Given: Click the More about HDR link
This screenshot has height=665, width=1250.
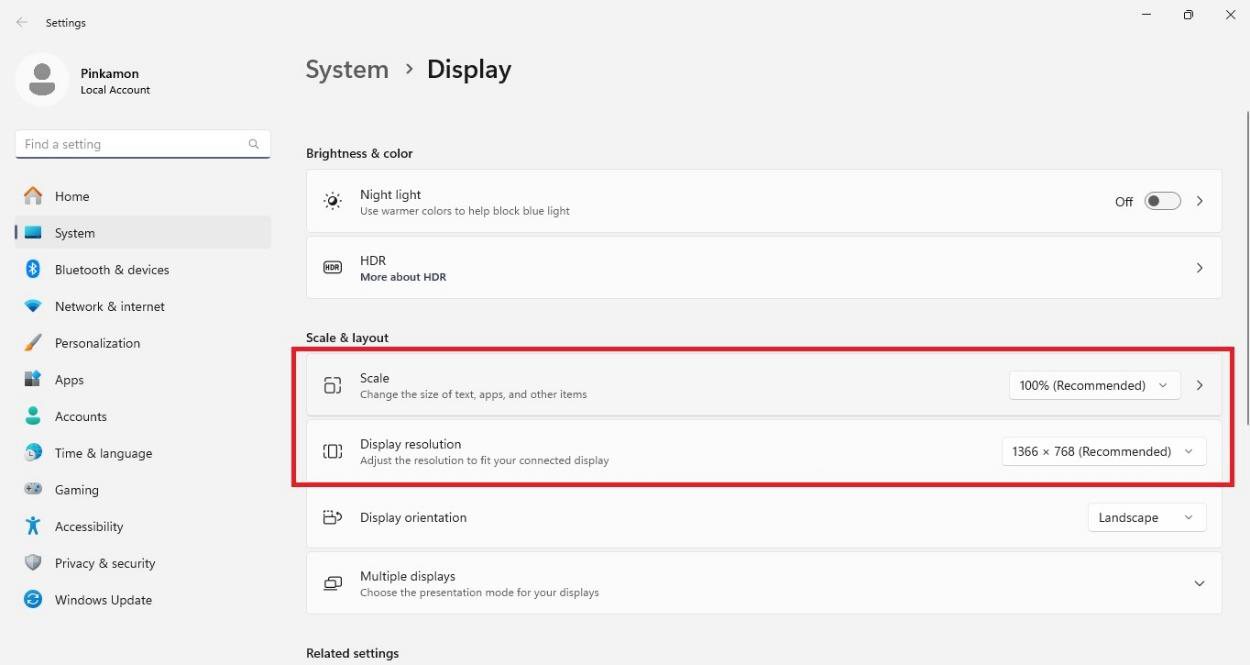Looking at the screenshot, I should tap(403, 277).
